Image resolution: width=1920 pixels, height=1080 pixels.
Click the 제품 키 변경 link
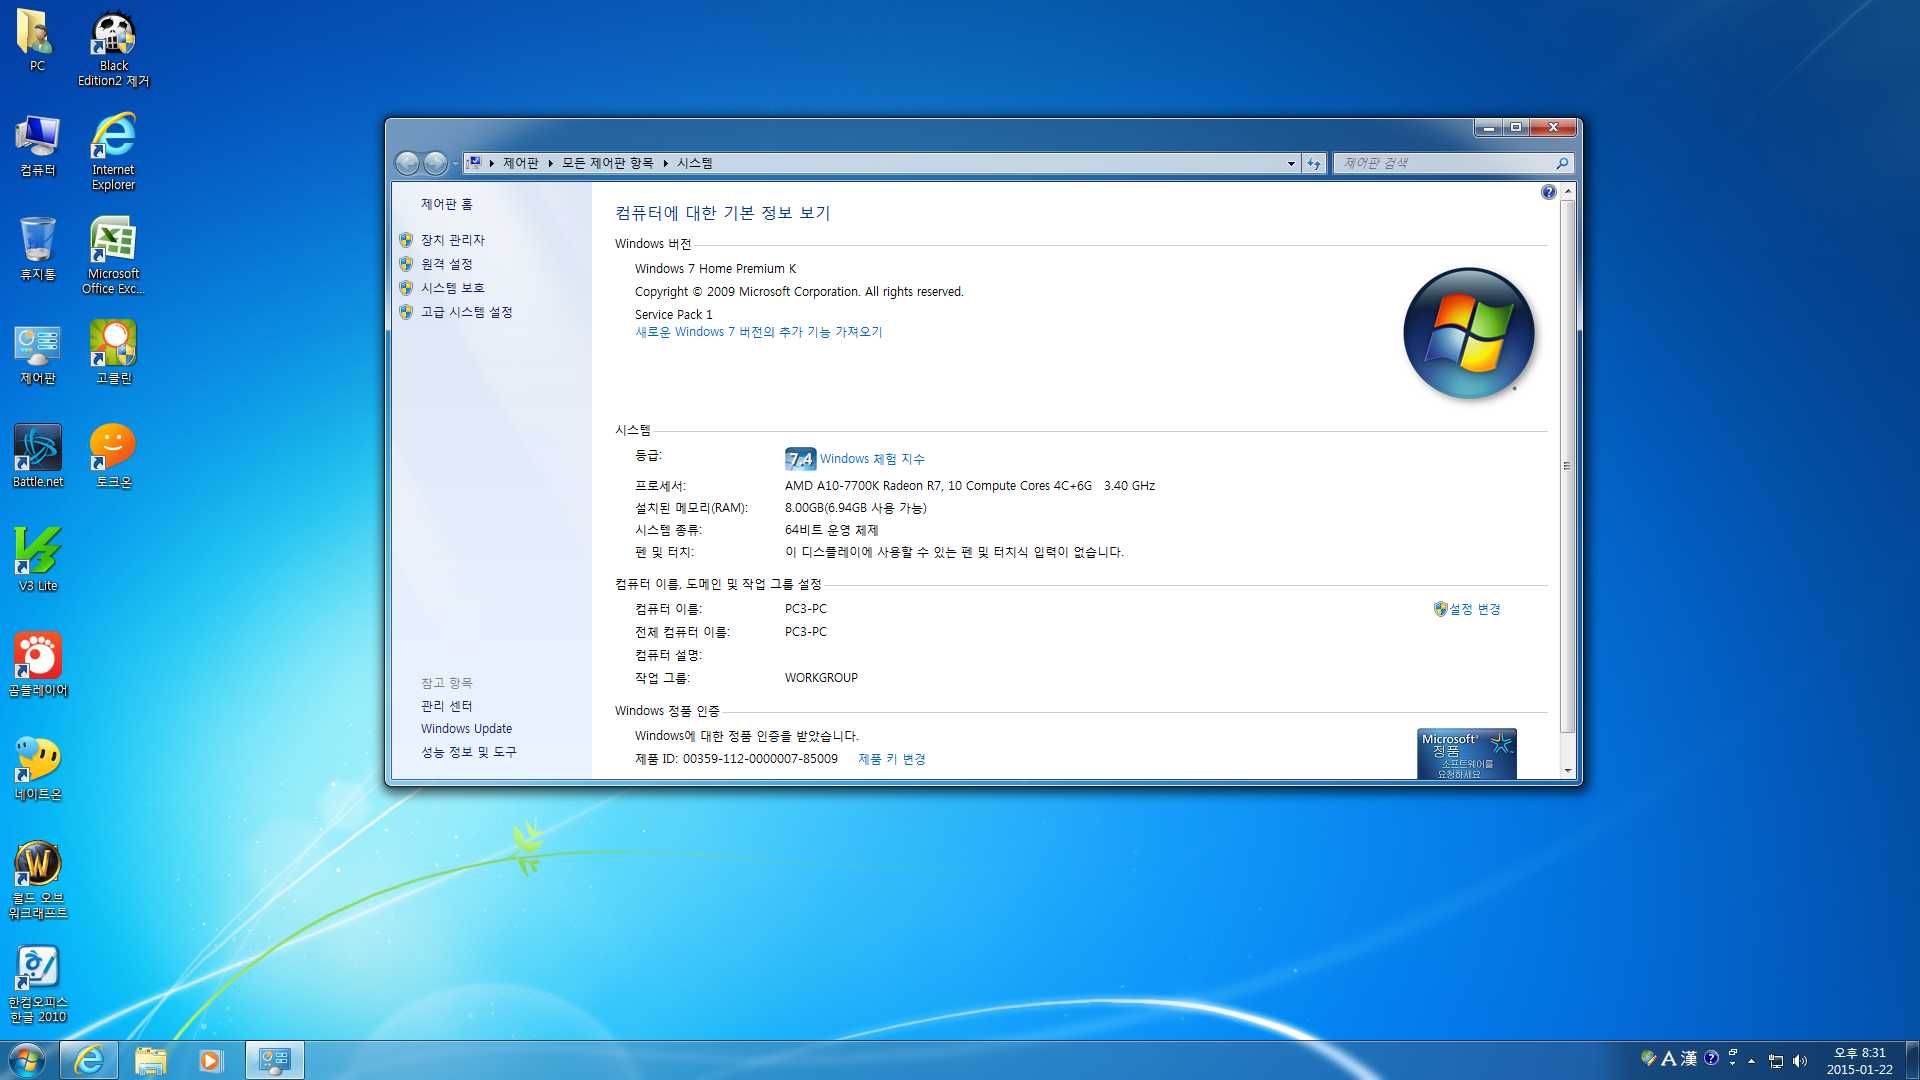click(x=891, y=759)
